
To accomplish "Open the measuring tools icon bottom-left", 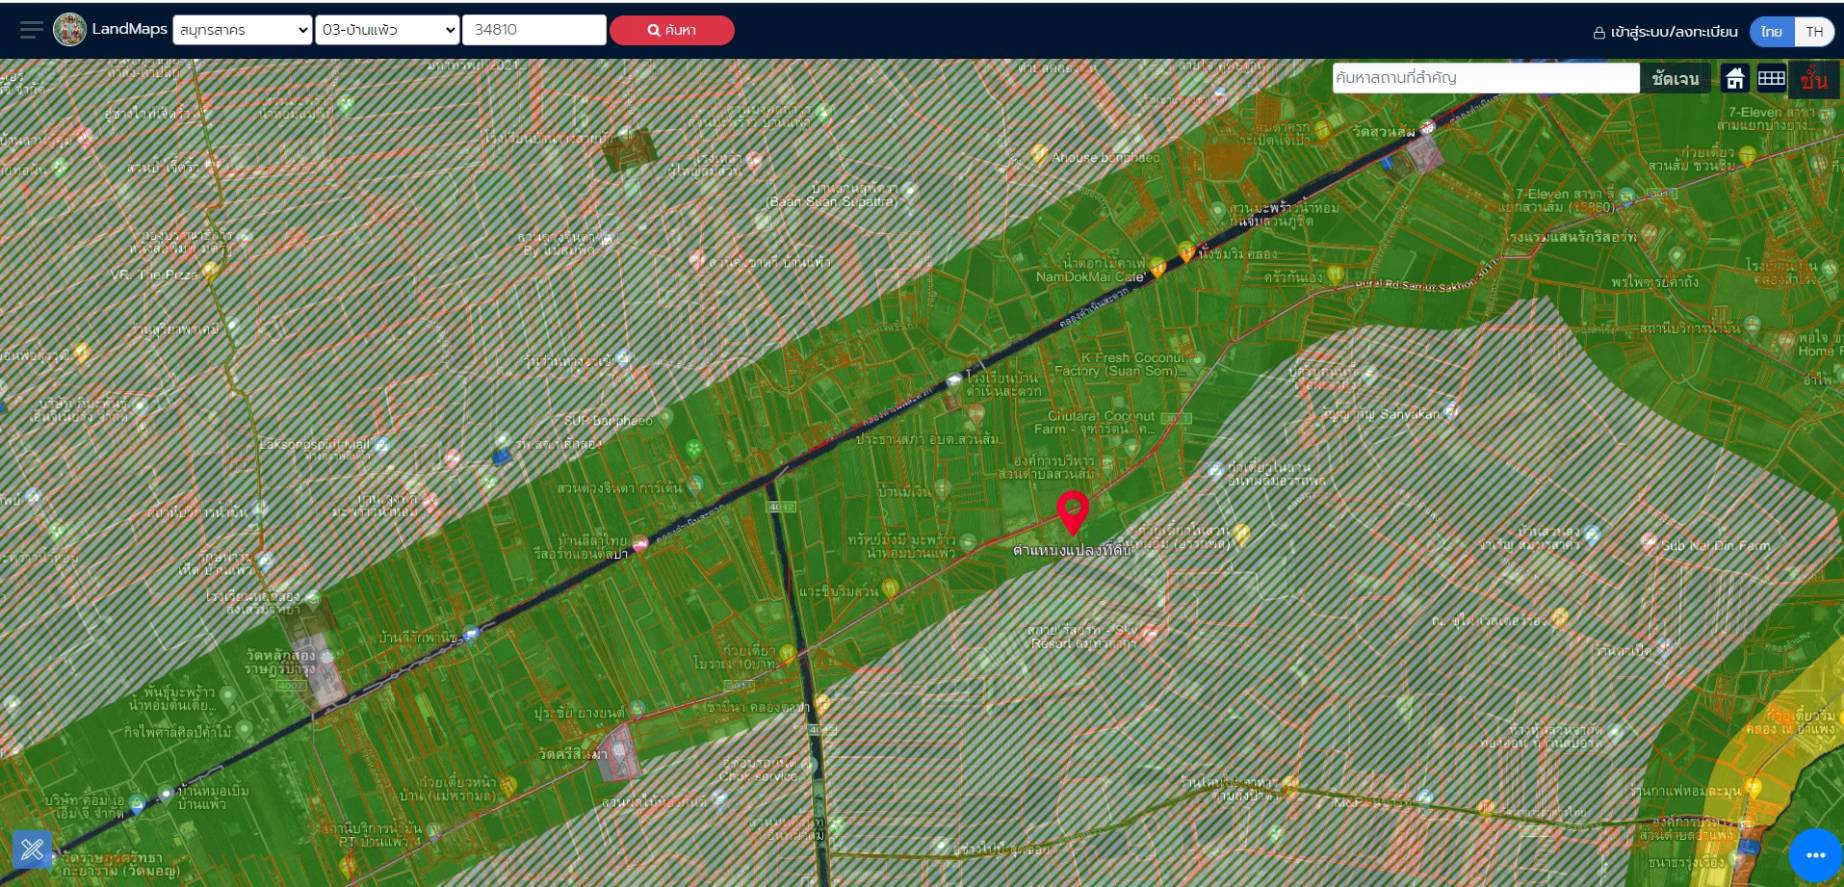I will [x=32, y=849].
